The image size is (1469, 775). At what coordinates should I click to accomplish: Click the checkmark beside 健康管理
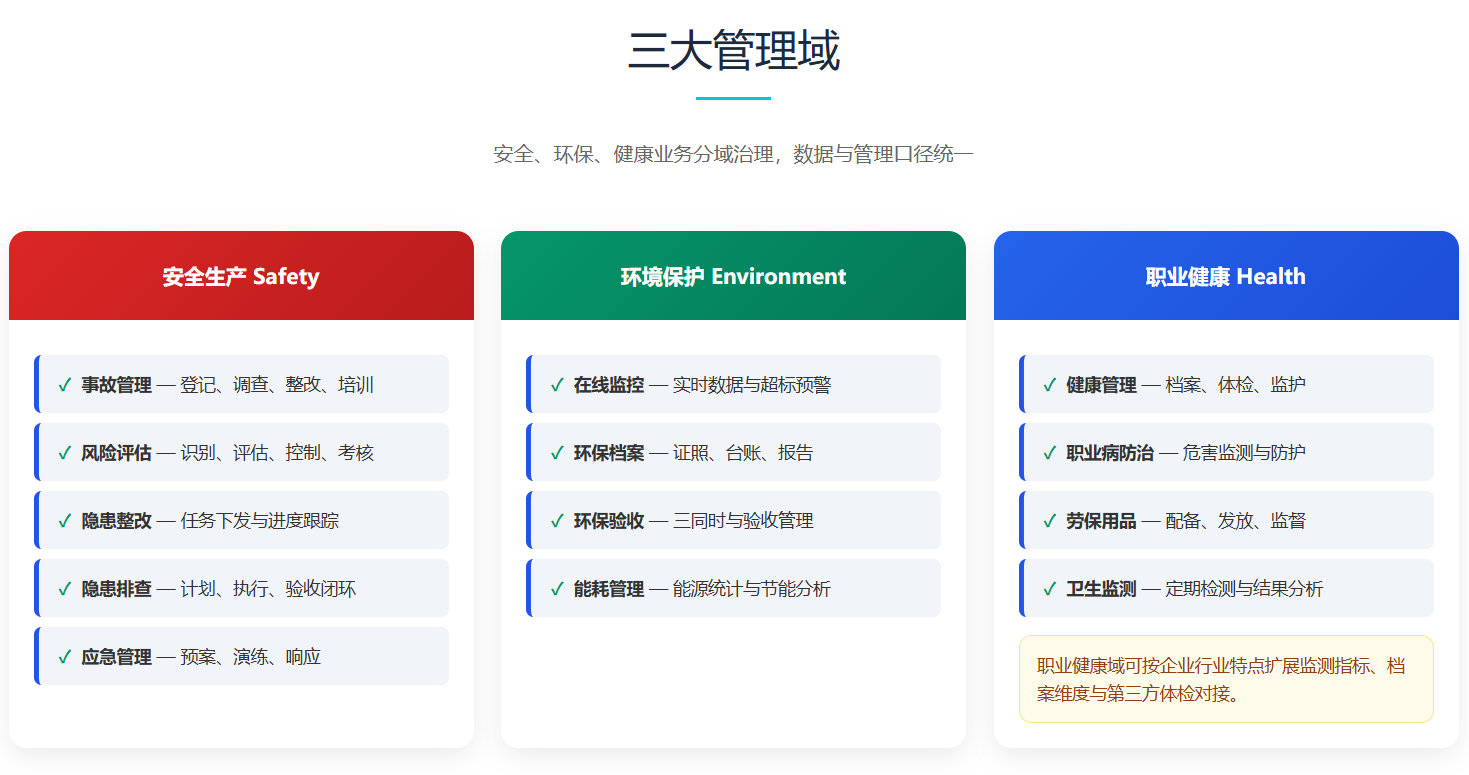[x=1049, y=385]
